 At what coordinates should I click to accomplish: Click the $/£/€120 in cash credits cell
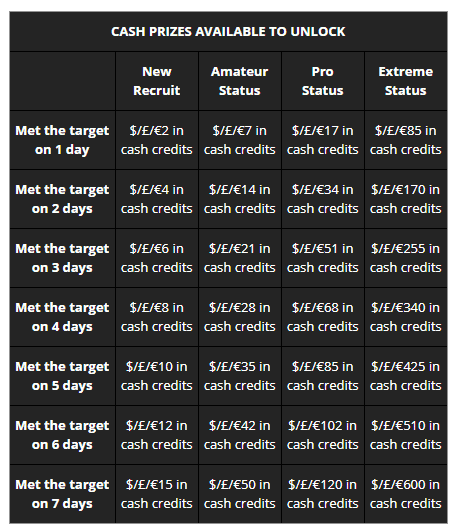tap(323, 494)
